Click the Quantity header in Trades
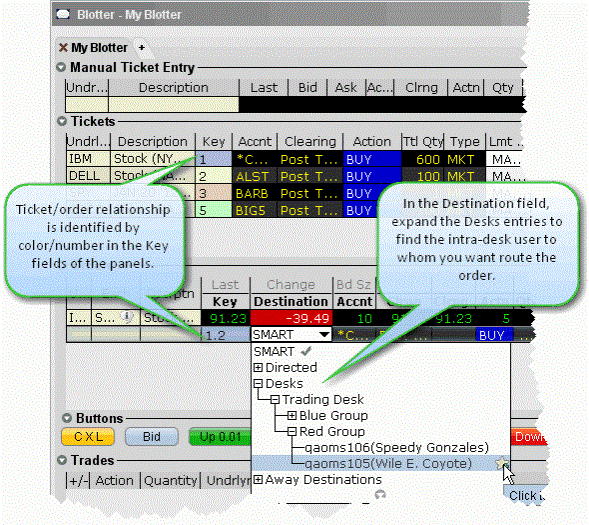Screen dimensions: 589x525 [x=171, y=480]
